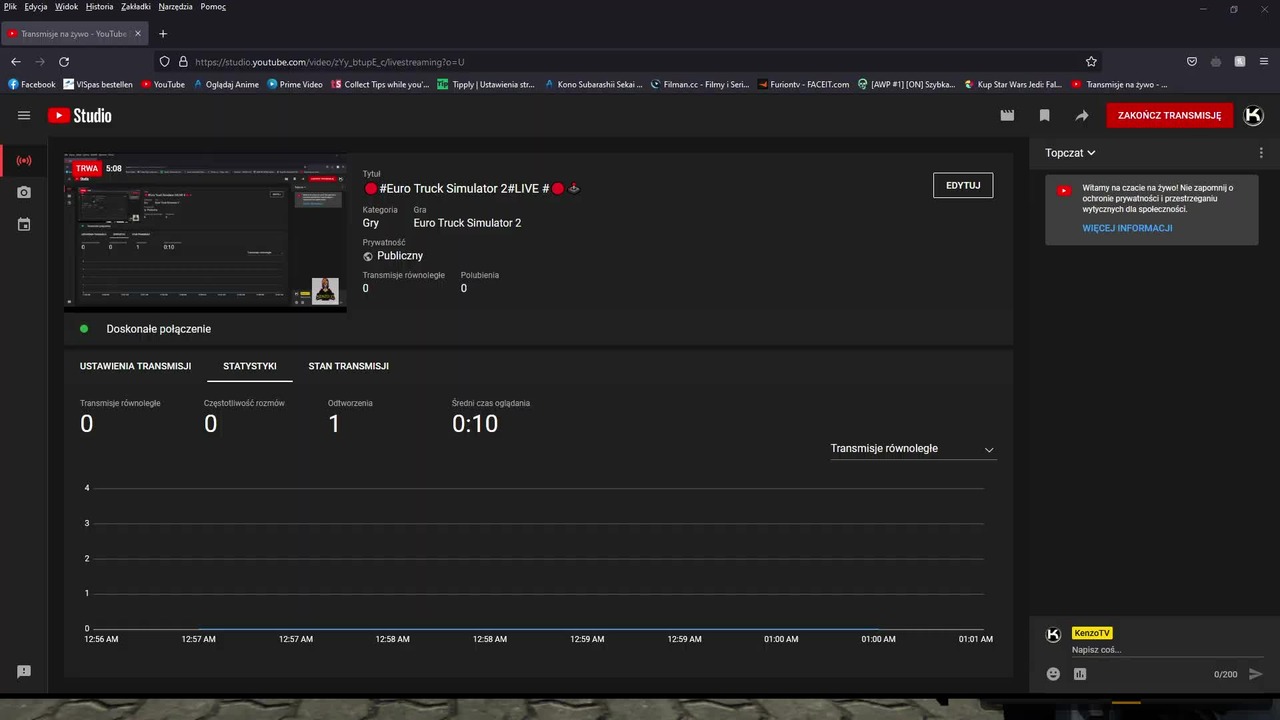
Task: Open the YouTube Studio hamburger menu
Action: [x=24, y=115]
